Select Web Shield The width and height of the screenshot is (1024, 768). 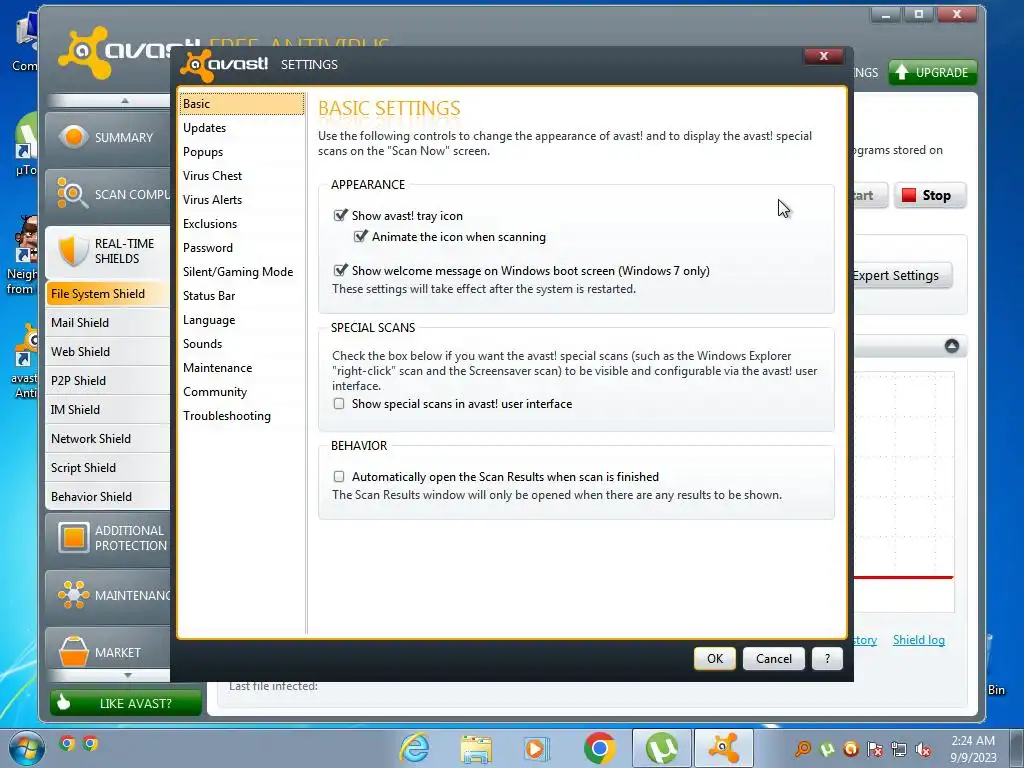tap(108, 351)
